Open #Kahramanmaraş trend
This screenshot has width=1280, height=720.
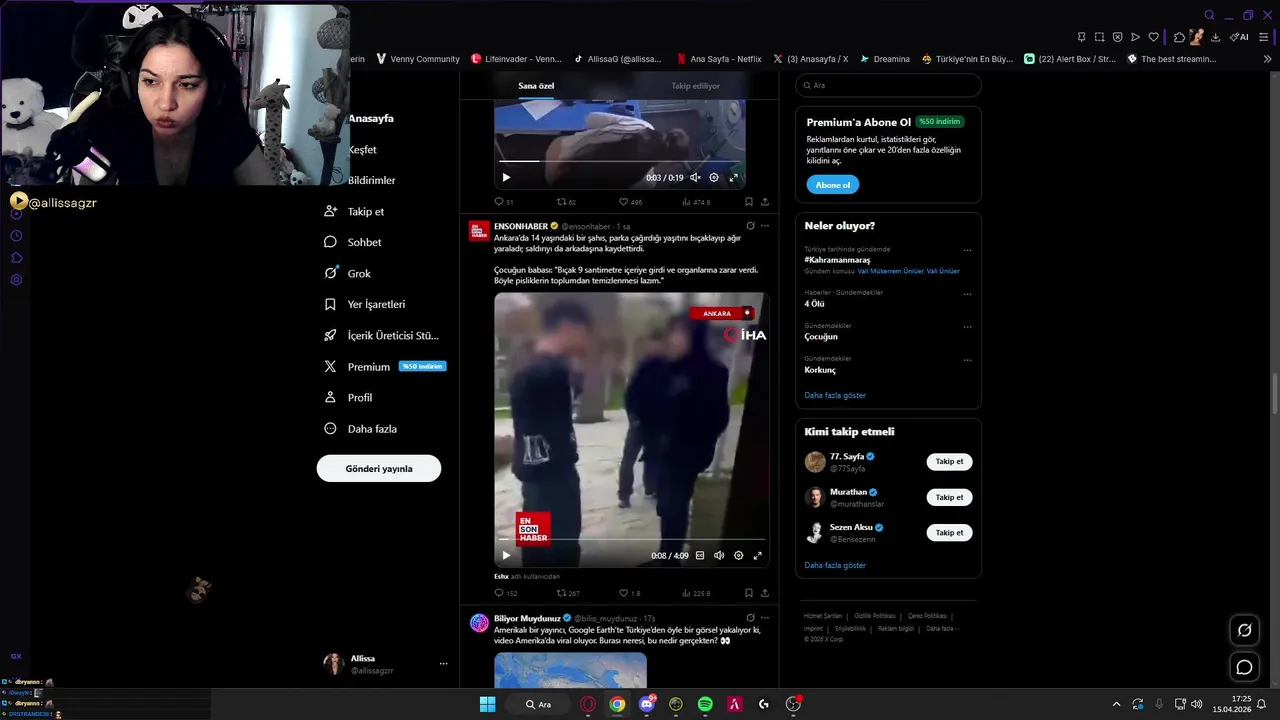[x=837, y=260]
